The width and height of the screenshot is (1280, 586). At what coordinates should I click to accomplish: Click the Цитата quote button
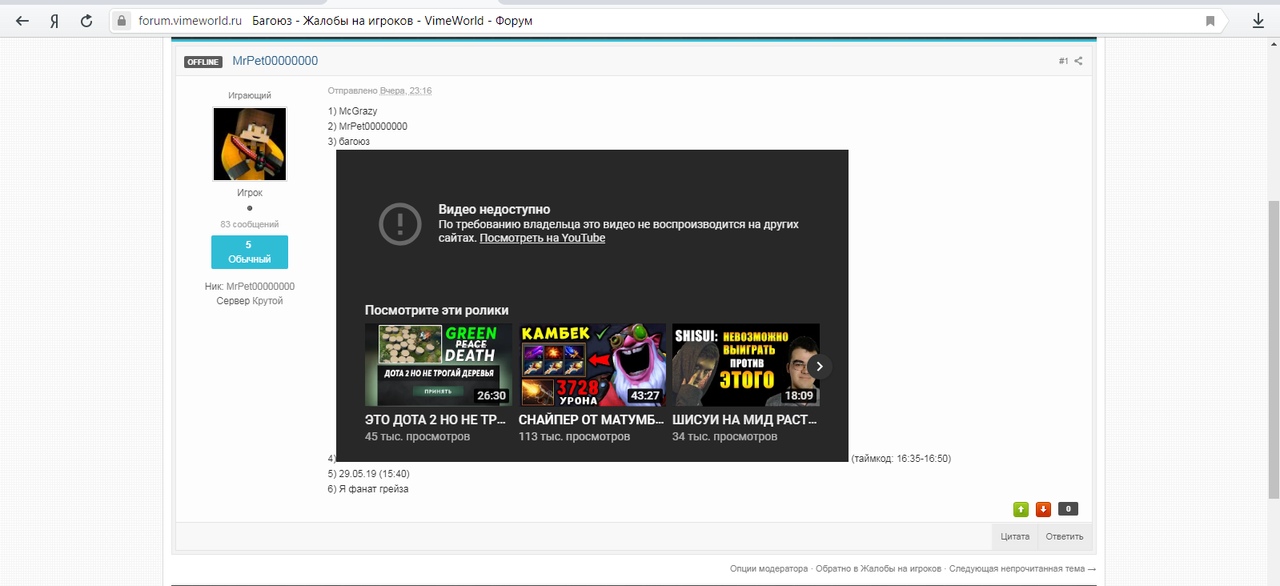pyautogui.click(x=1015, y=536)
